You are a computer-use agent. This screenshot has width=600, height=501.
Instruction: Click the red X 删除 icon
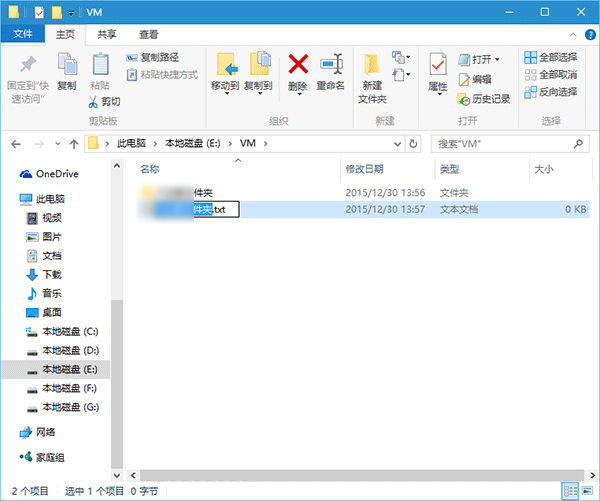pos(298,64)
